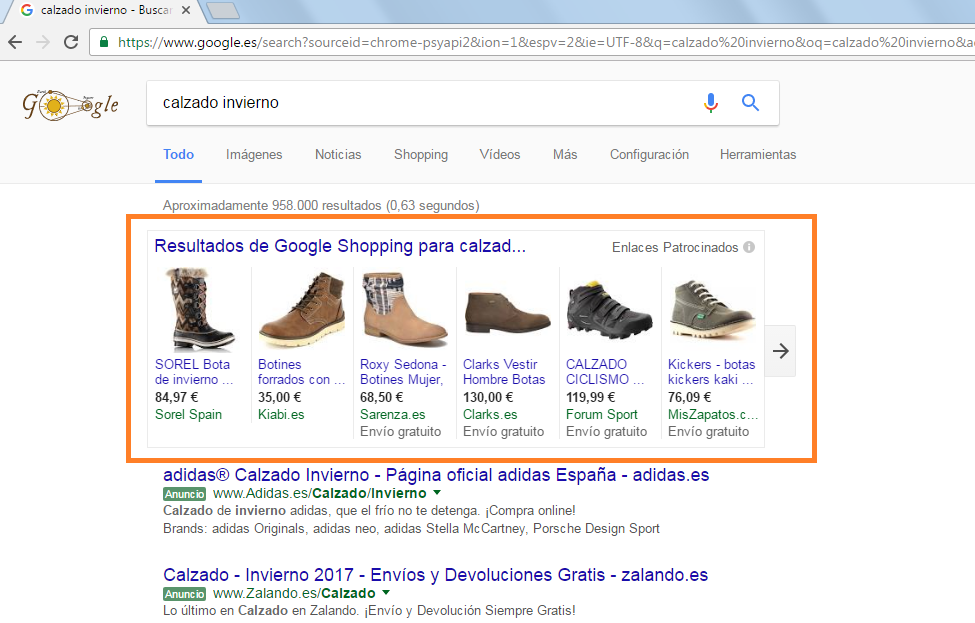The width and height of the screenshot is (975, 623).
Task: Click the 'Aproximadamente 958.000 resultados' text
Action: (272, 205)
